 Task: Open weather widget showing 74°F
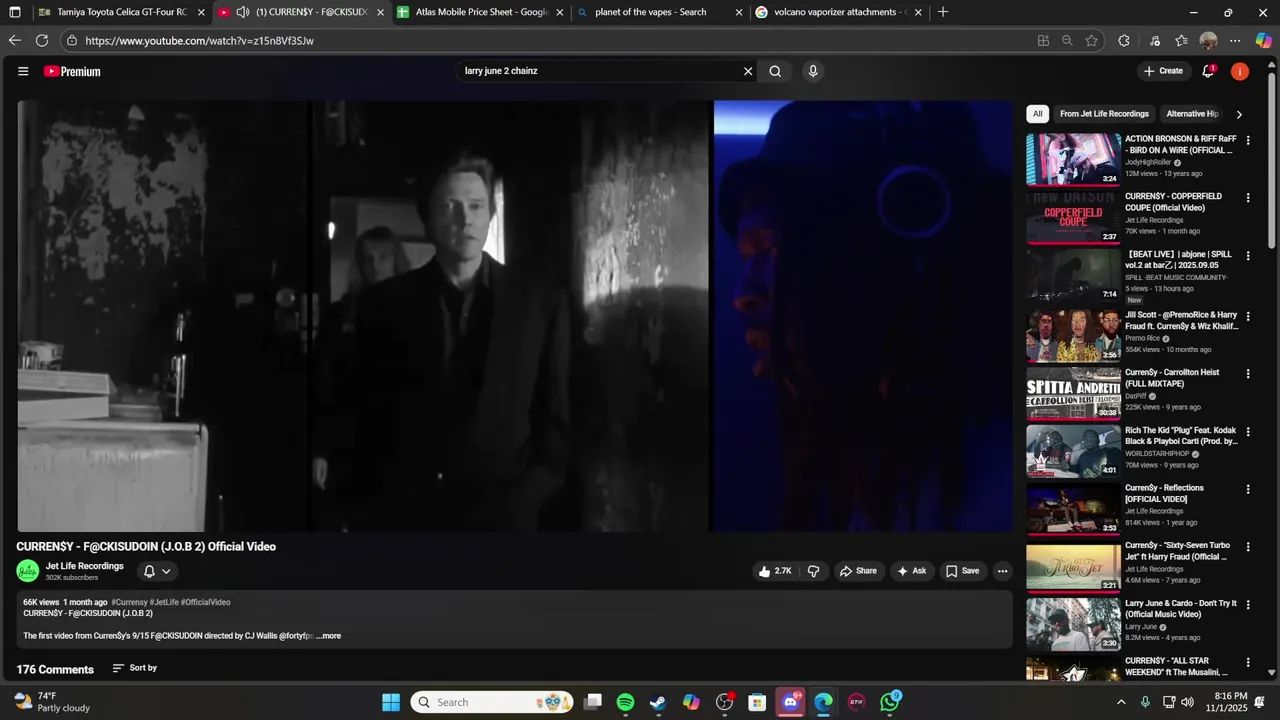pyautogui.click(x=52, y=702)
